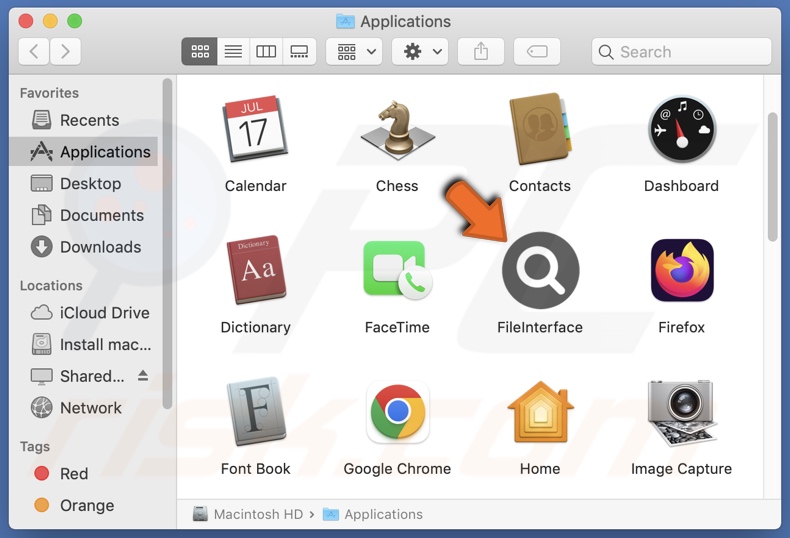The height and width of the screenshot is (538, 790).
Task: Select the Chess app icon
Action: (x=397, y=129)
